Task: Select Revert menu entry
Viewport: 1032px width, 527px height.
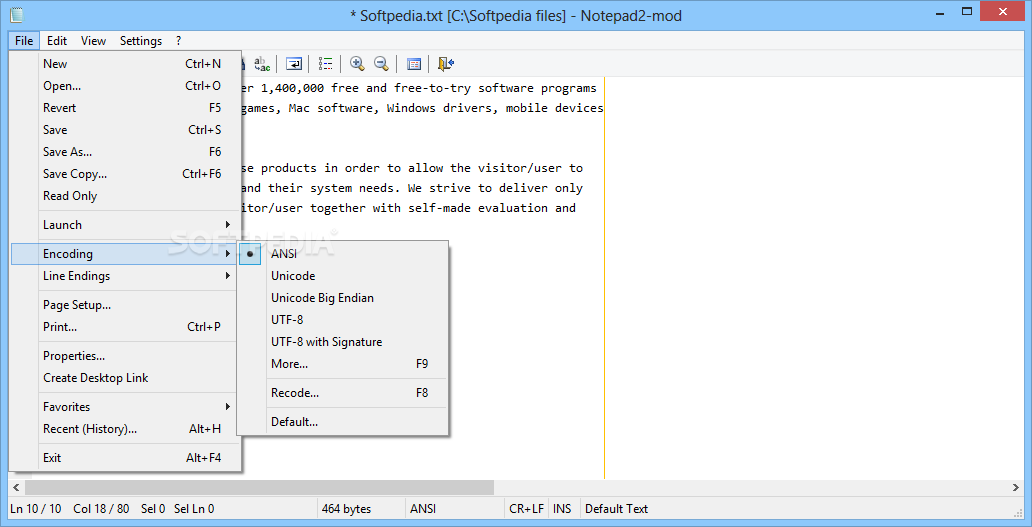Action: coord(126,108)
